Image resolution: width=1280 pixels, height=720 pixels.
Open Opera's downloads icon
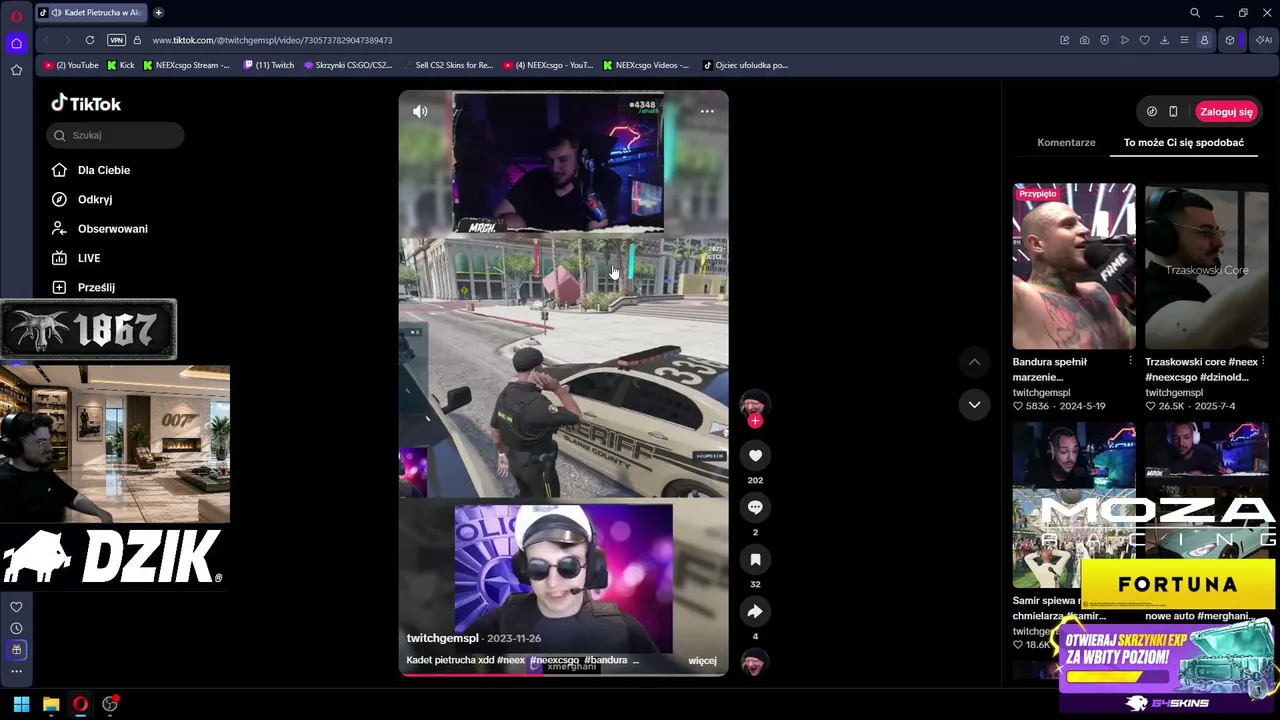(1165, 40)
